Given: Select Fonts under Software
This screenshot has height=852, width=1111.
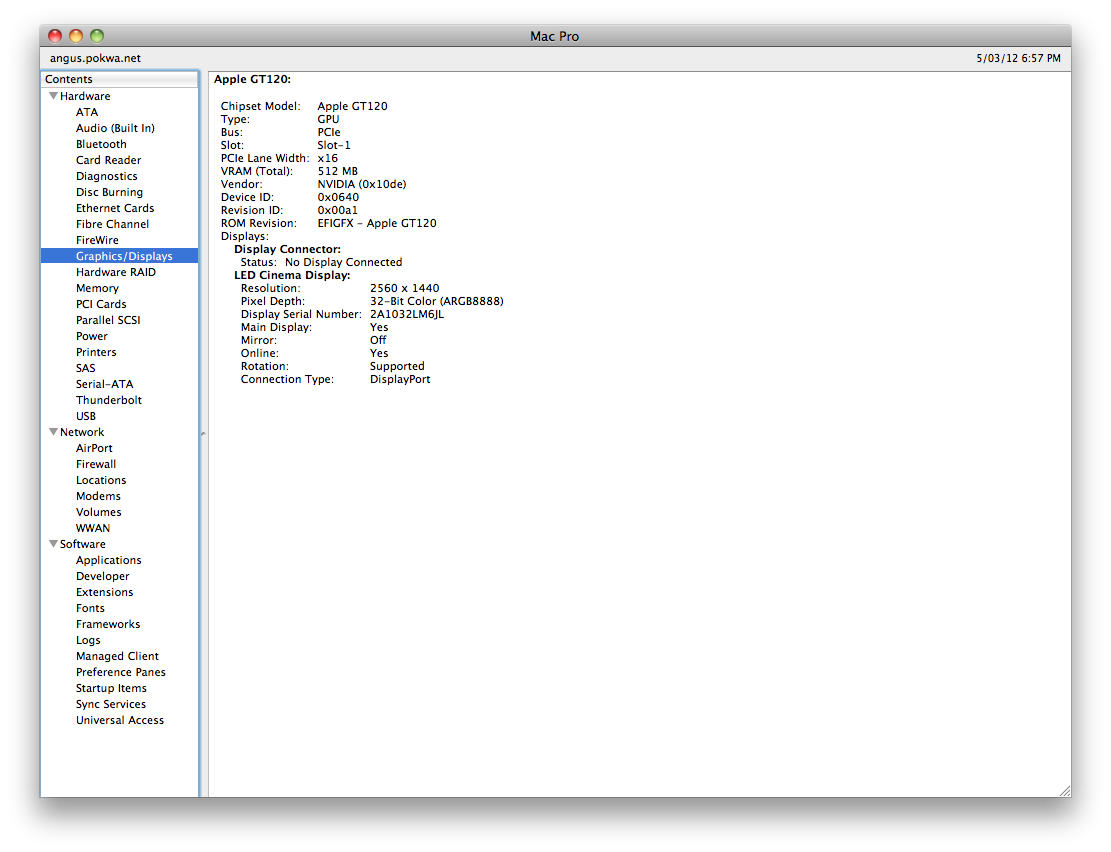Looking at the screenshot, I should coord(90,608).
